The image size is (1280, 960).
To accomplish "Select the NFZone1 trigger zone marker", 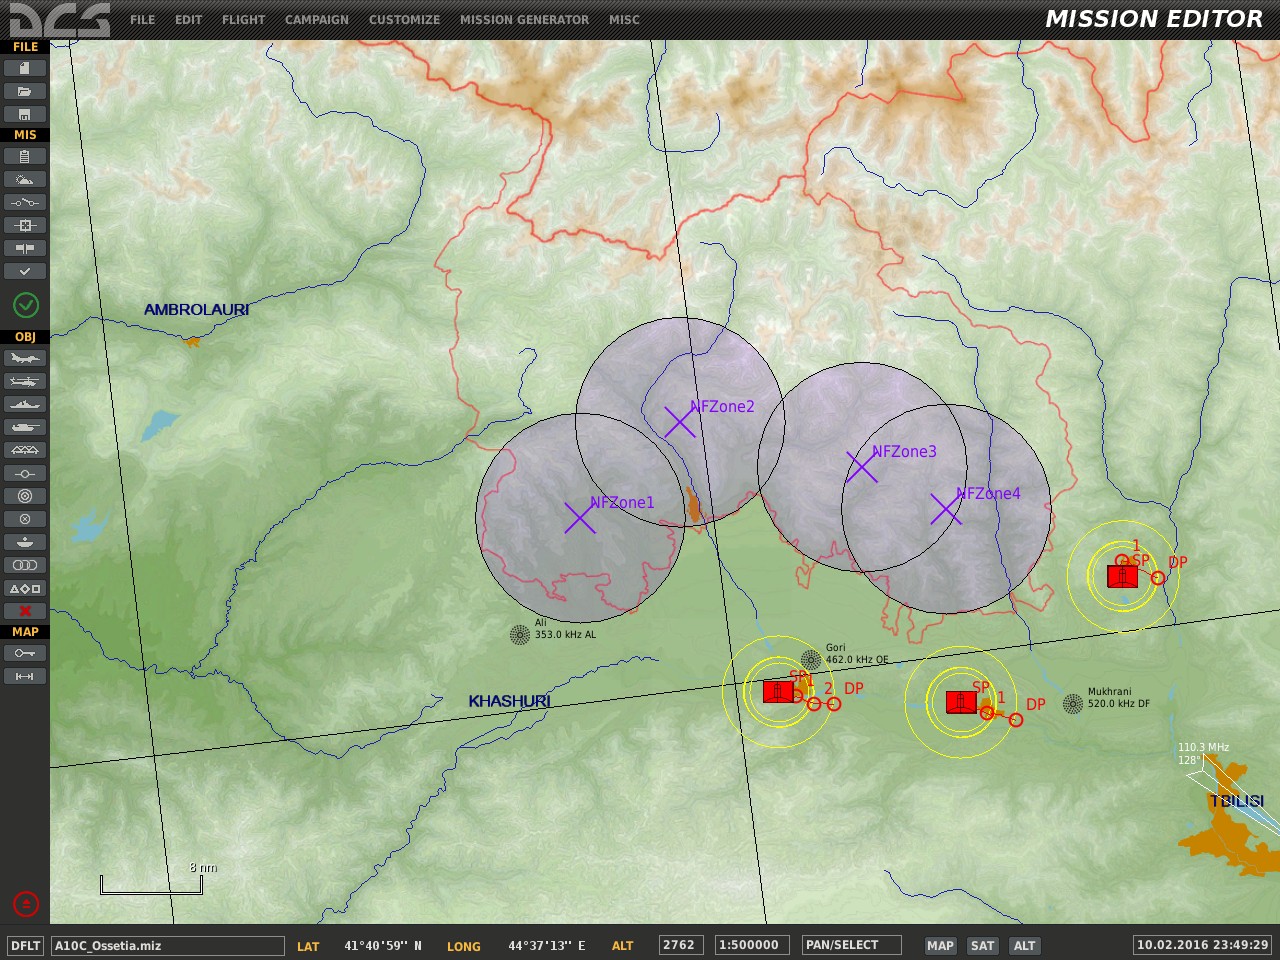I will pyautogui.click(x=580, y=518).
